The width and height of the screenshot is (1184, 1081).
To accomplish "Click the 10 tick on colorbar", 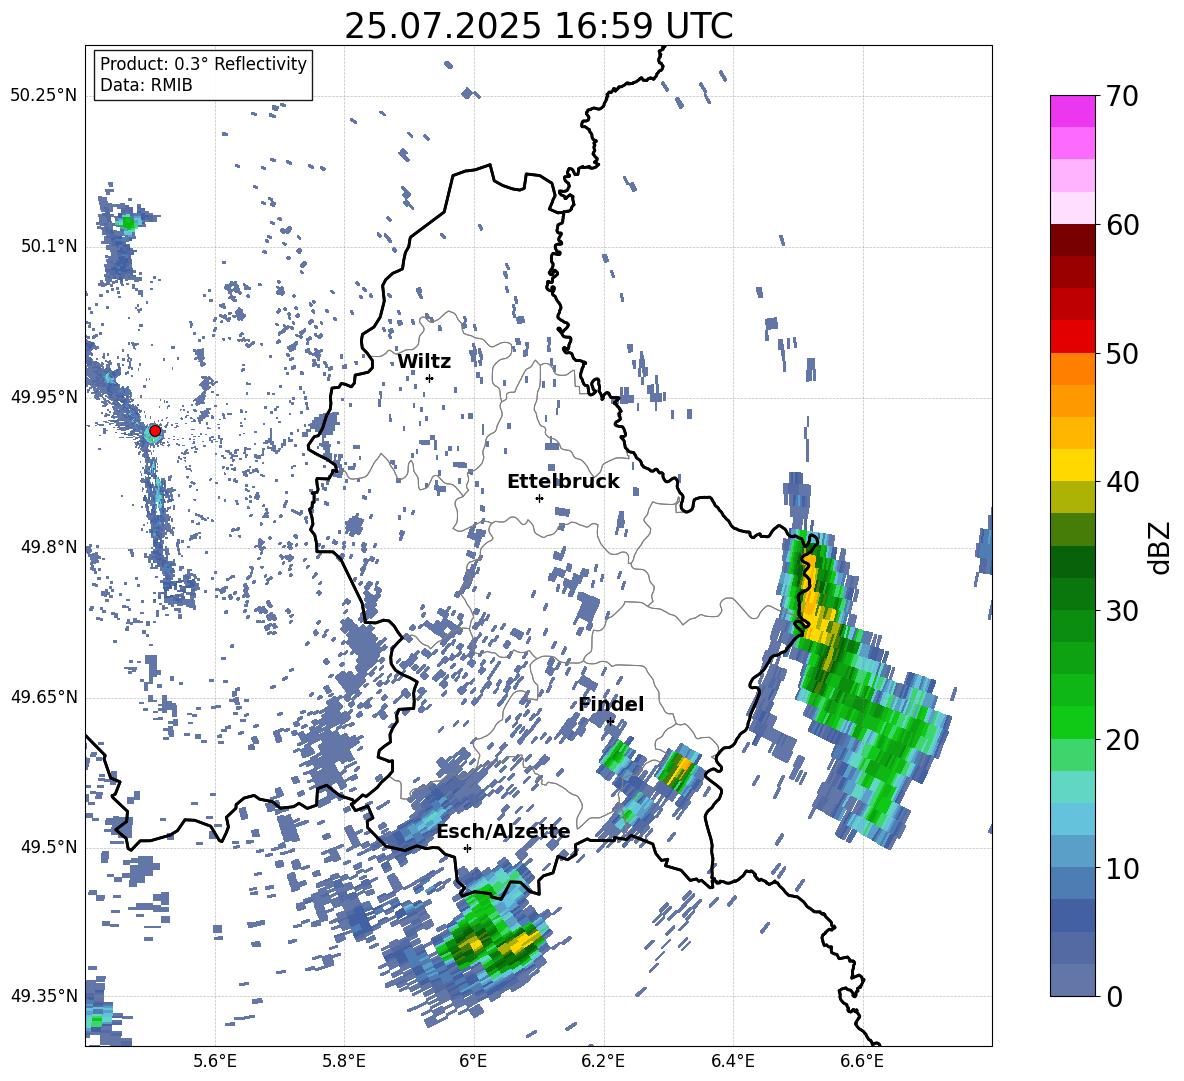I will (x=1121, y=867).
